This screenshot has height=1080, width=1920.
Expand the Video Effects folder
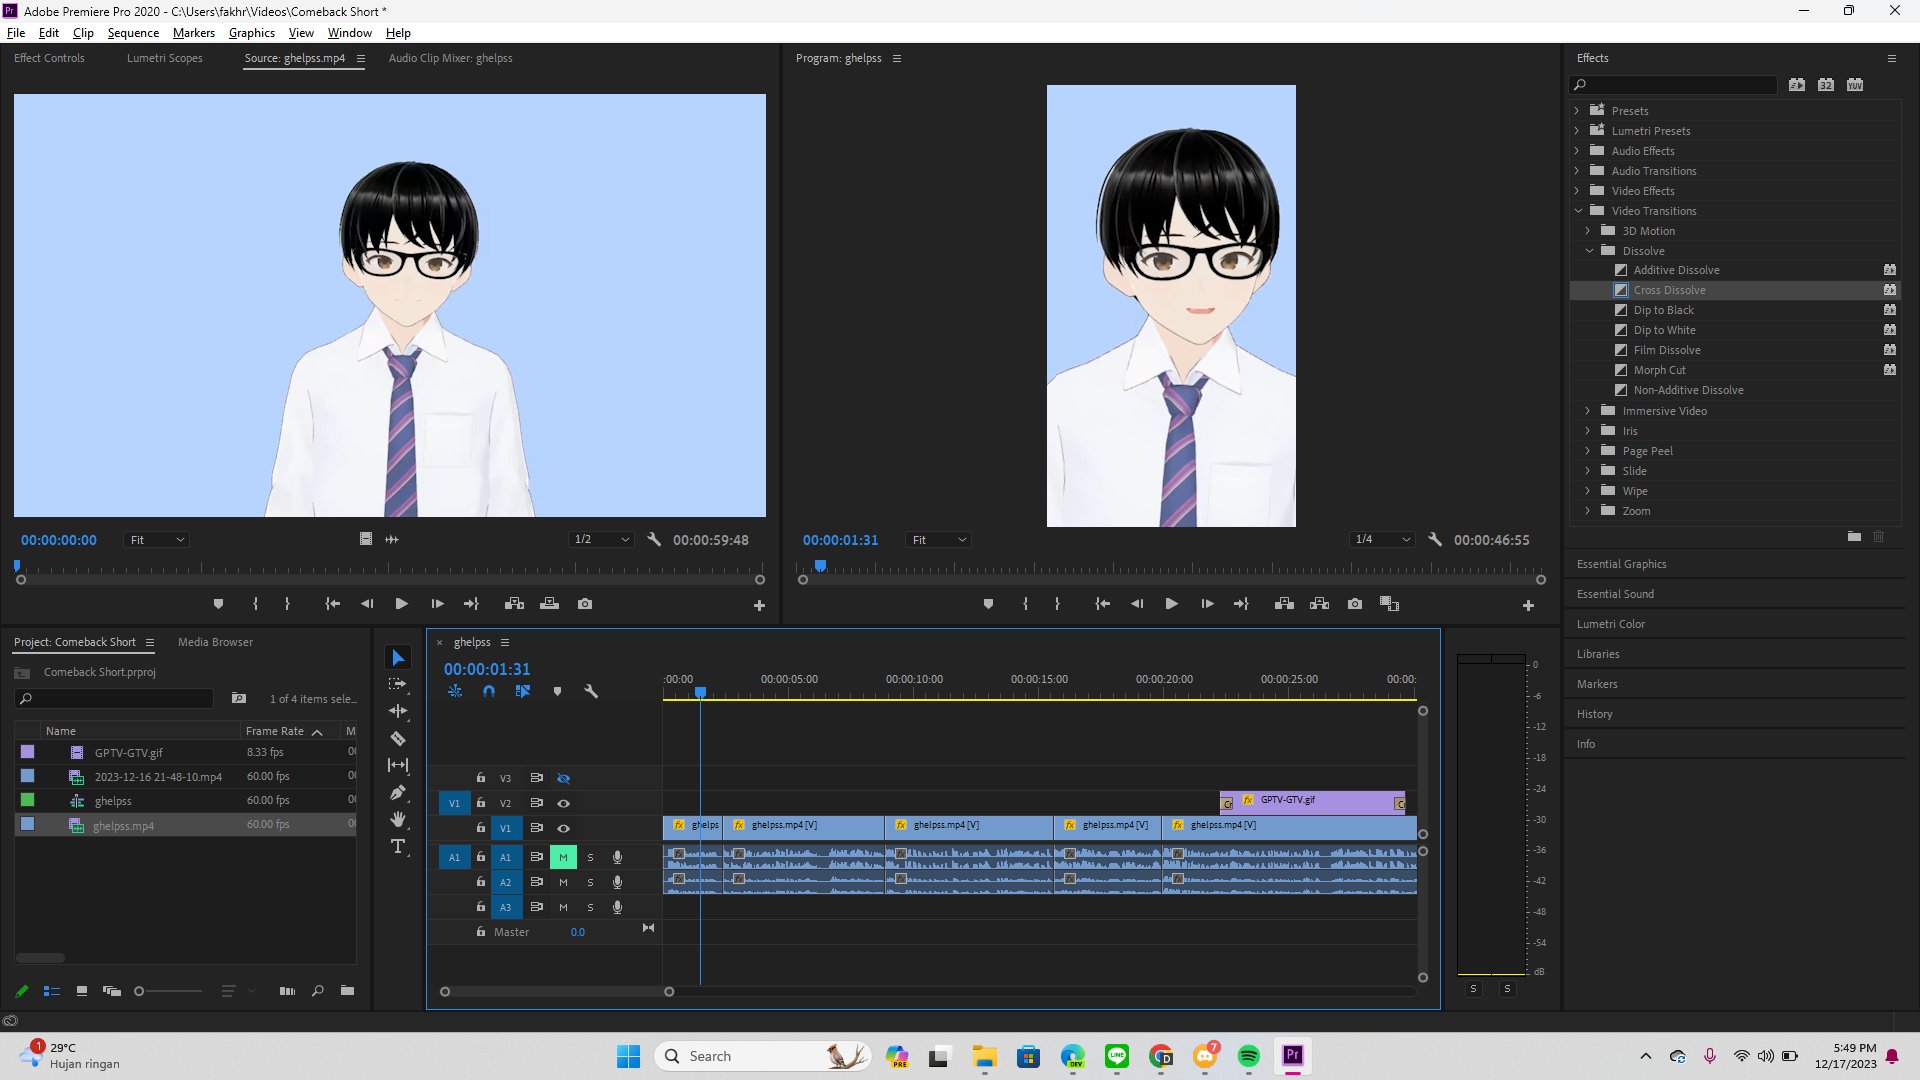coord(1578,191)
